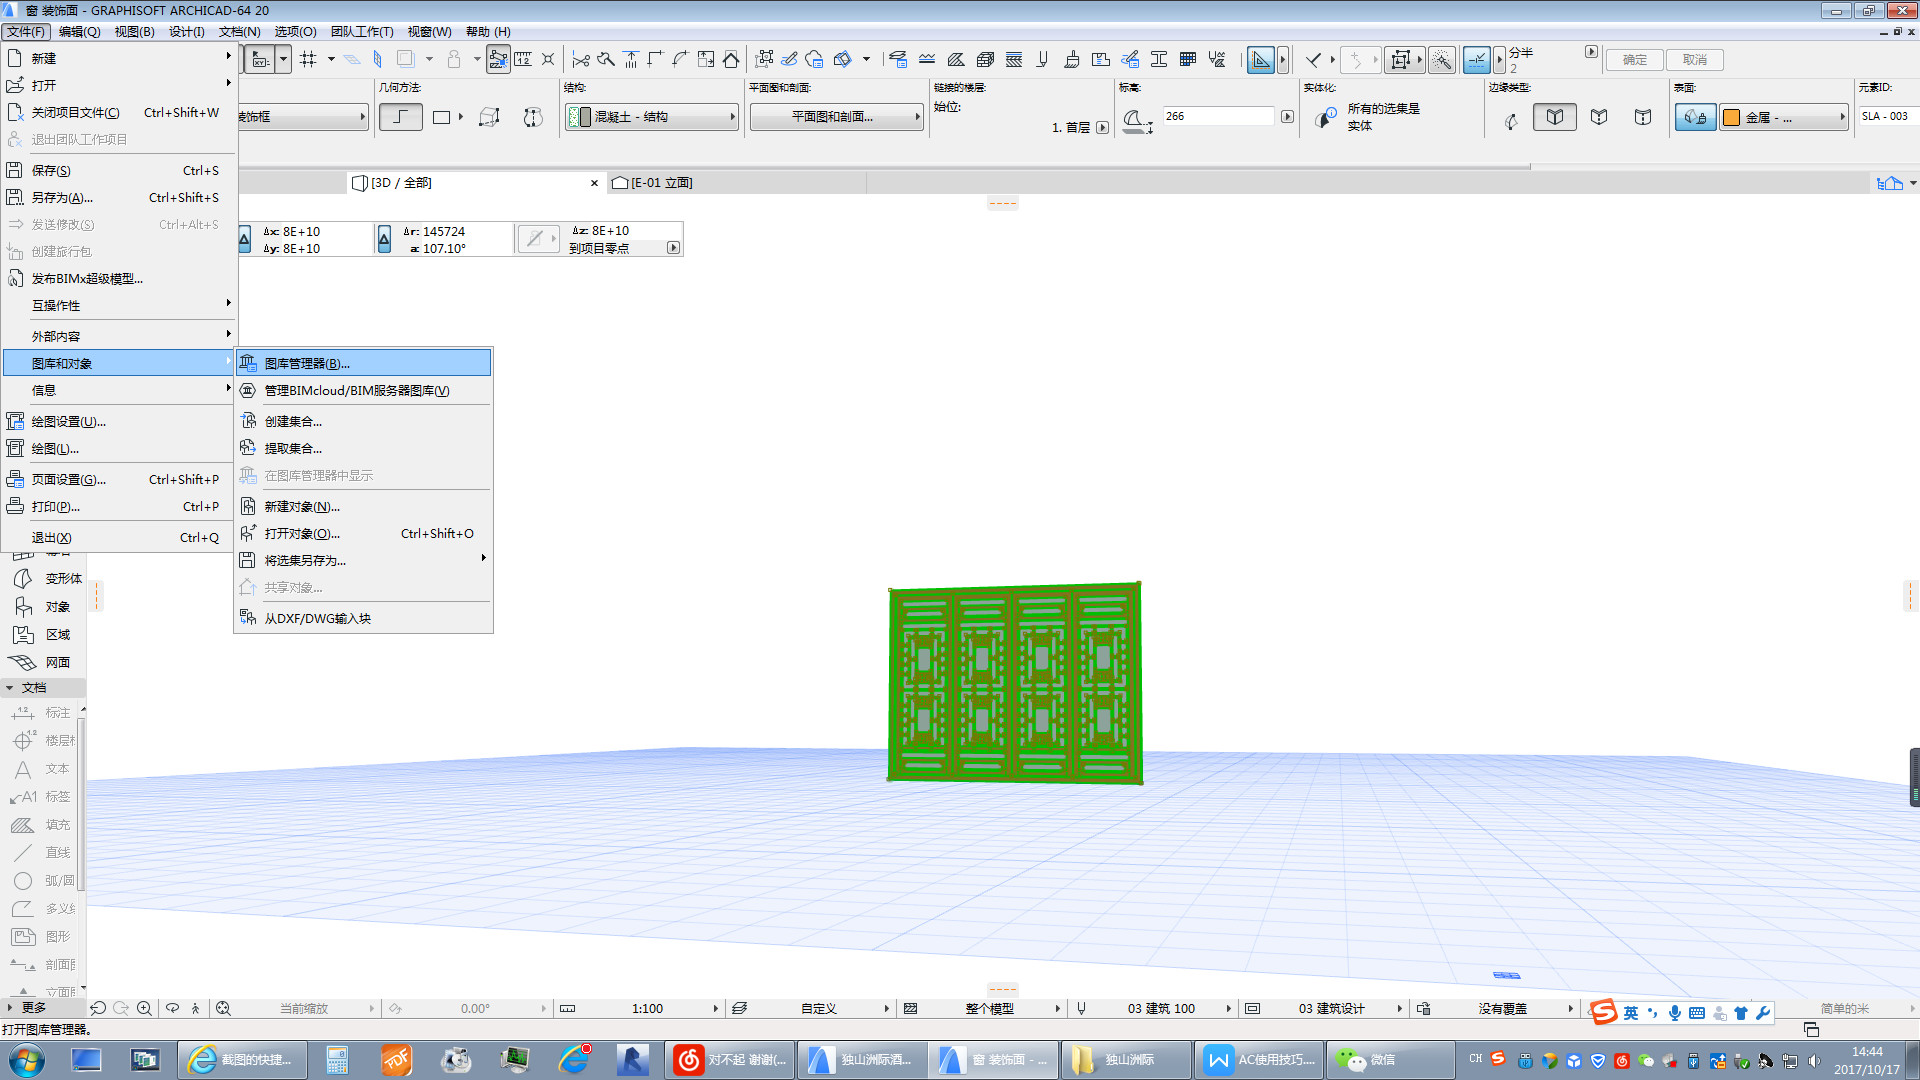Open the 平面图和剖面 settings dropdown
The width and height of the screenshot is (1920, 1080).
click(x=836, y=117)
